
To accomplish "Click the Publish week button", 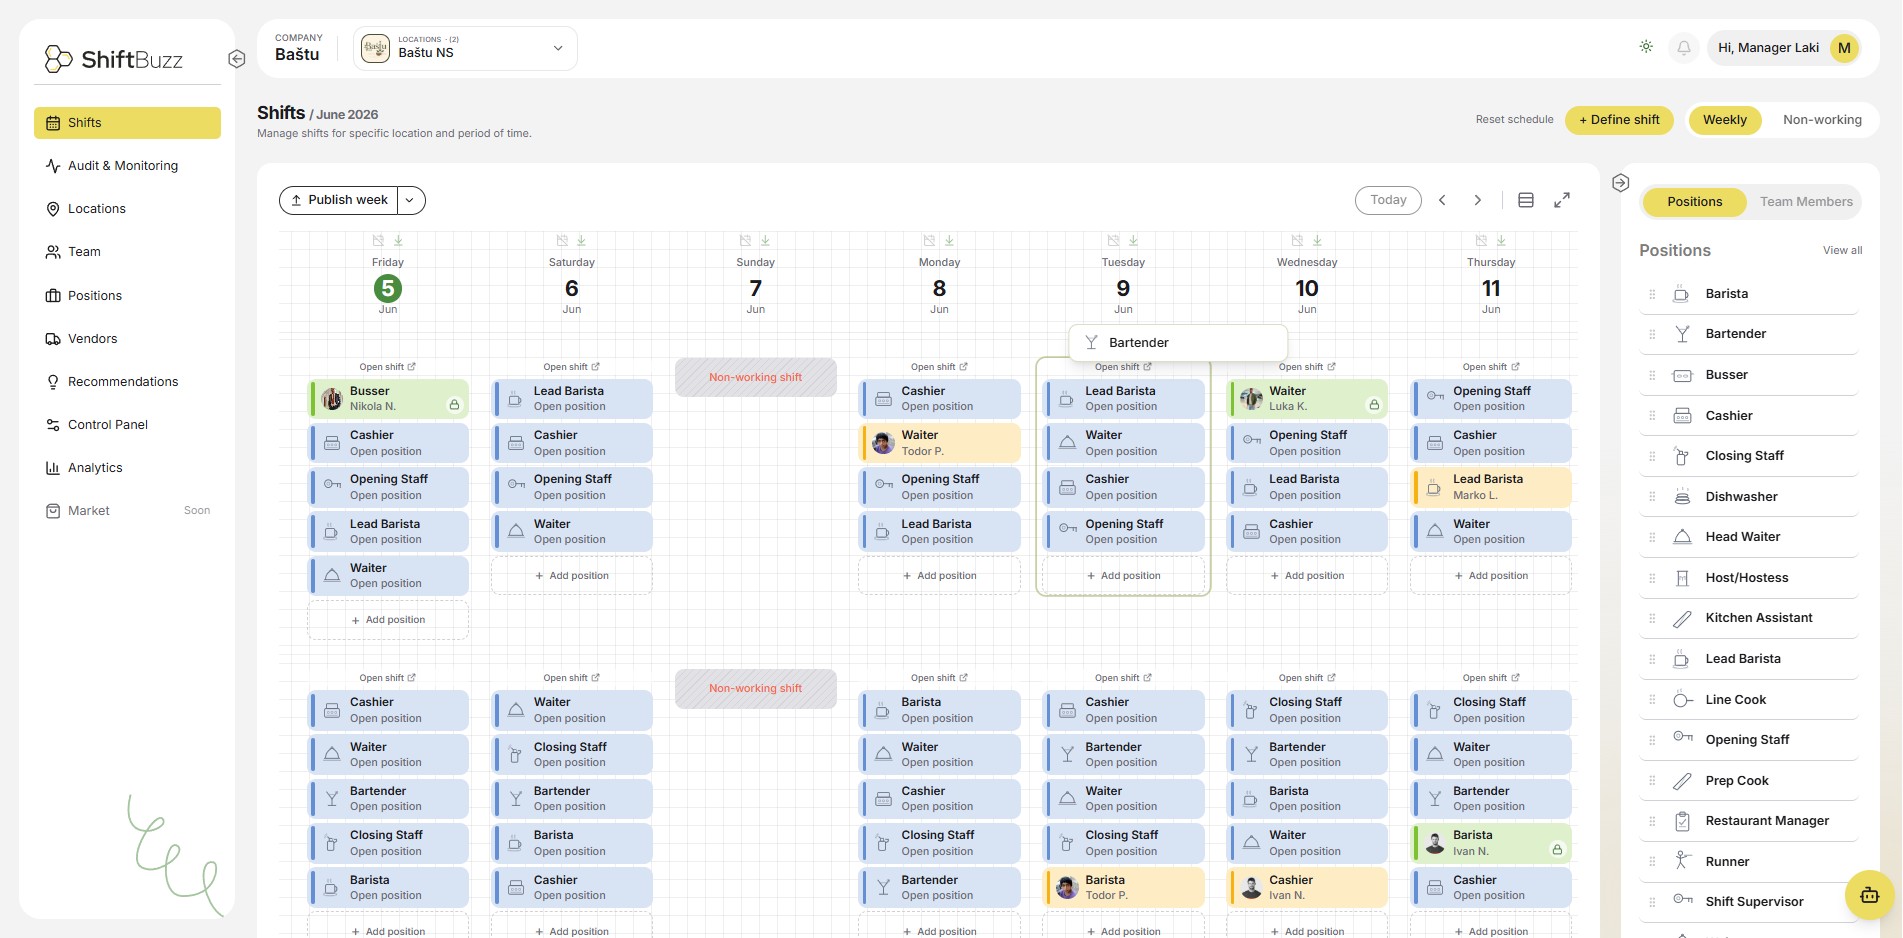I will click(x=339, y=200).
